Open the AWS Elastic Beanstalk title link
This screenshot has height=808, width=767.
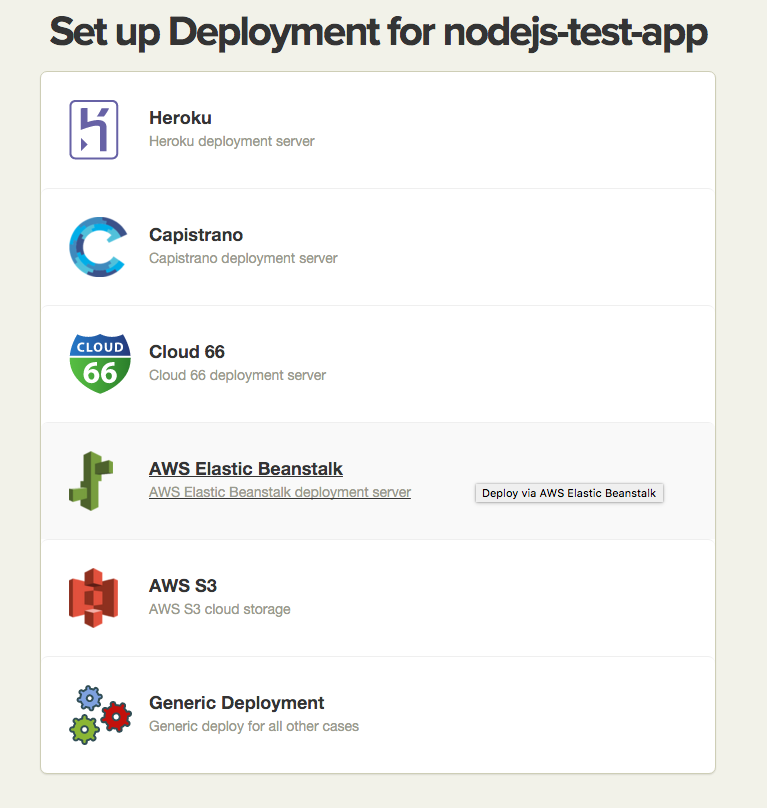coord(246,469)
